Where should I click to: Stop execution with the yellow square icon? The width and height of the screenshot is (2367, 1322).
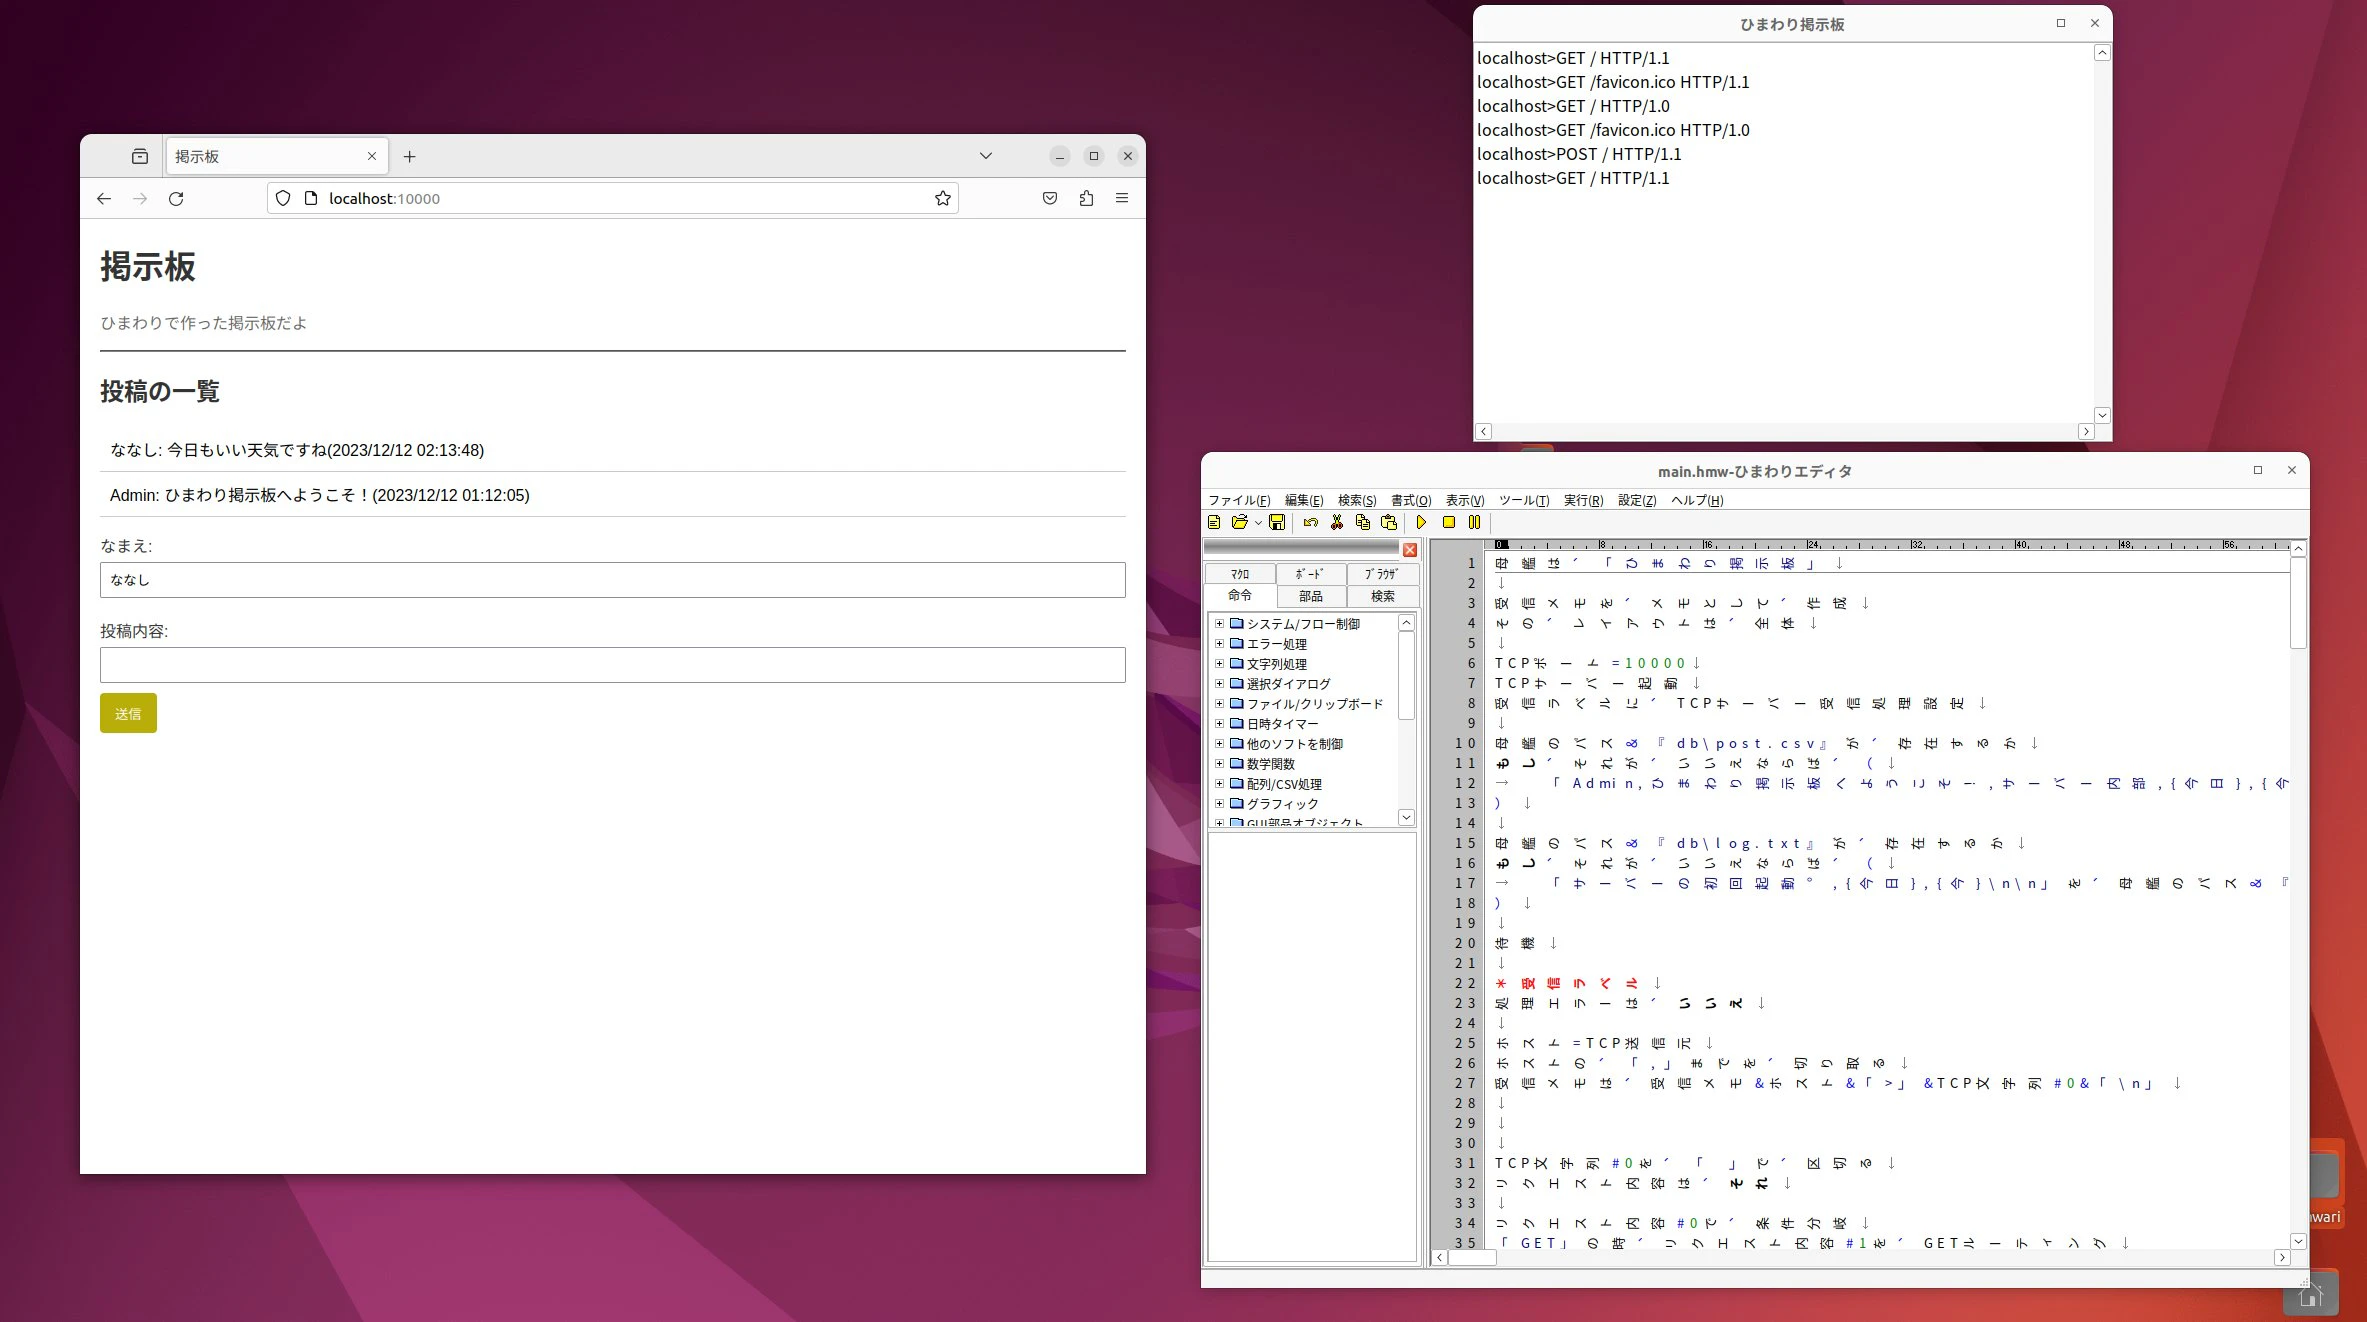coord(1448,522)
